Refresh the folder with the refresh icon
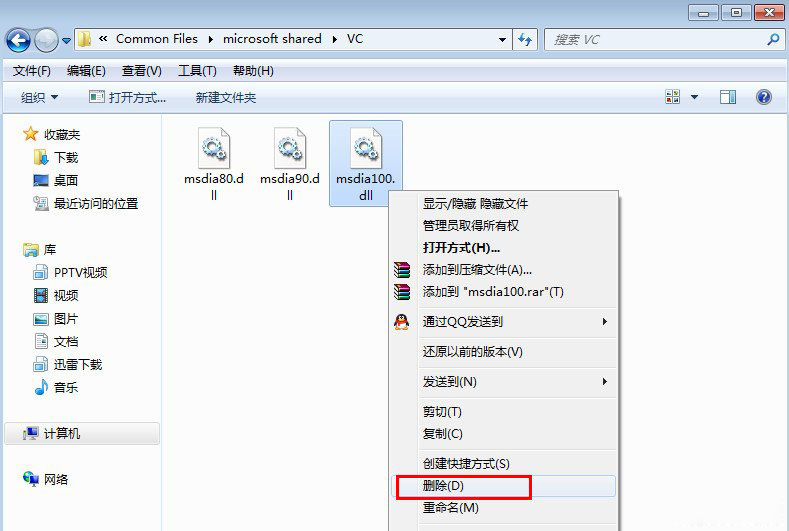The image size is (789, 531). (x=525, y=39)
